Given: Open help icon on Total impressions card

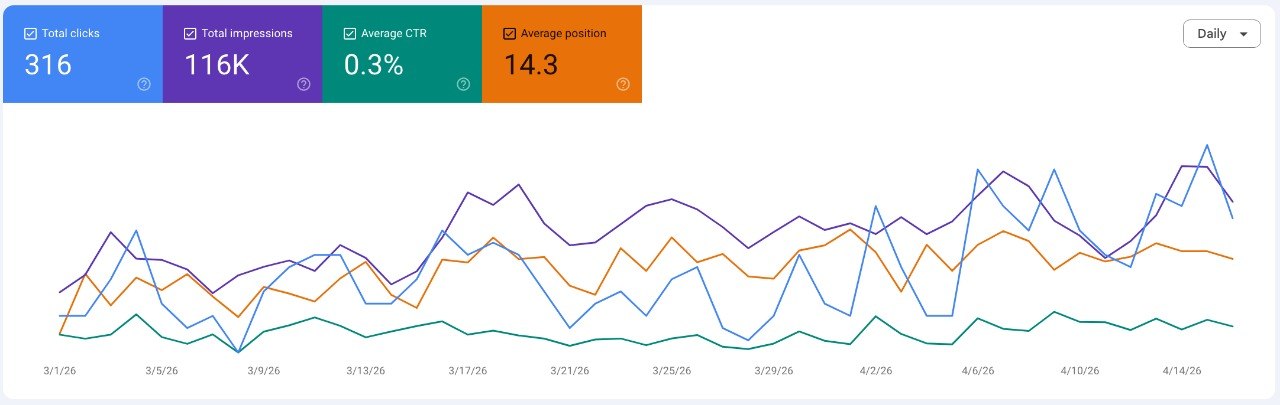Looking at the screenshot, I should [304, 84].
